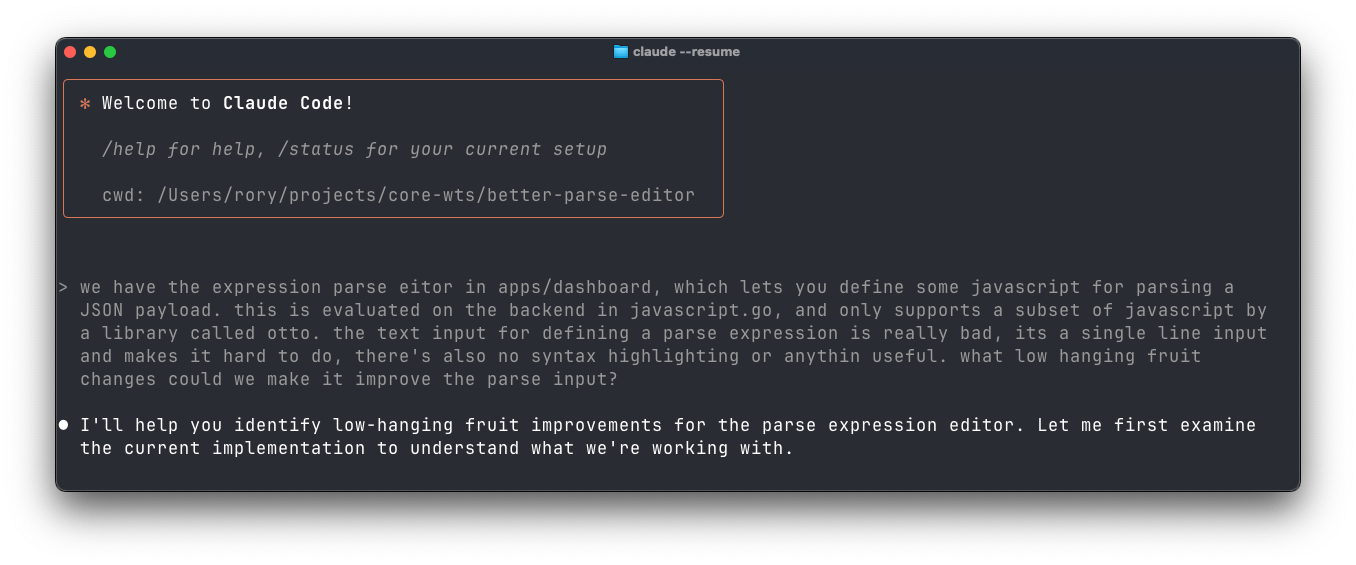1356x565 pixels.
Task: Click the orange asterisk icon in the welcome box
Action: point(85,104)
